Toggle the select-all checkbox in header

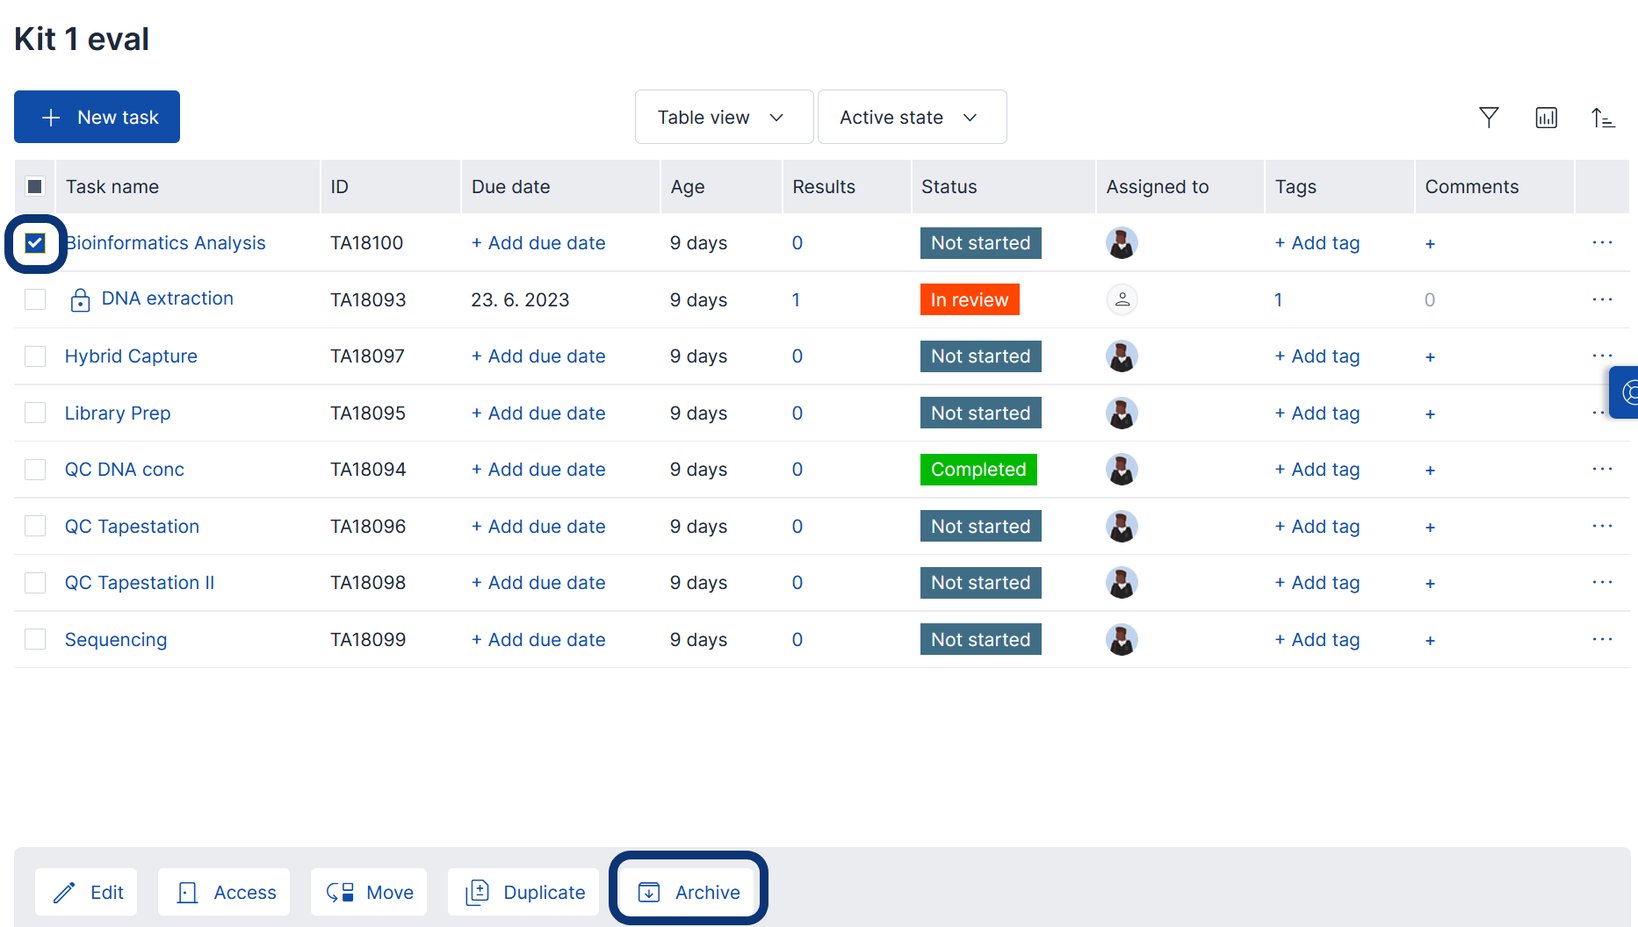pos(35,186)
